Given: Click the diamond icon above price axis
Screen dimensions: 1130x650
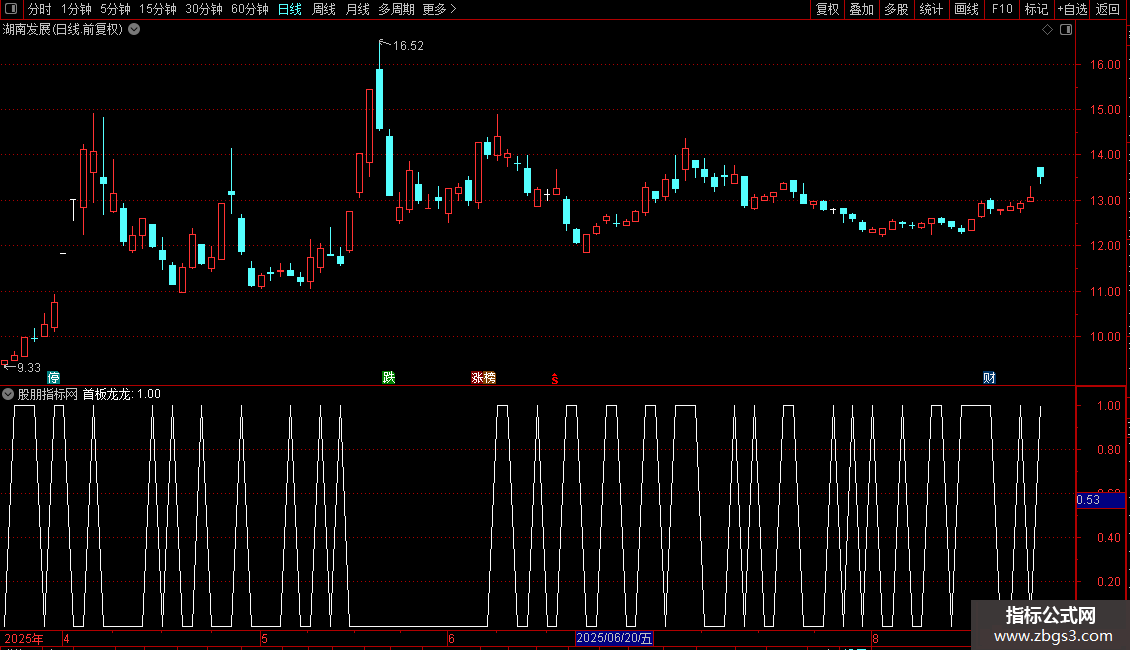Looking at the screenshot, I should point(1048,30).
